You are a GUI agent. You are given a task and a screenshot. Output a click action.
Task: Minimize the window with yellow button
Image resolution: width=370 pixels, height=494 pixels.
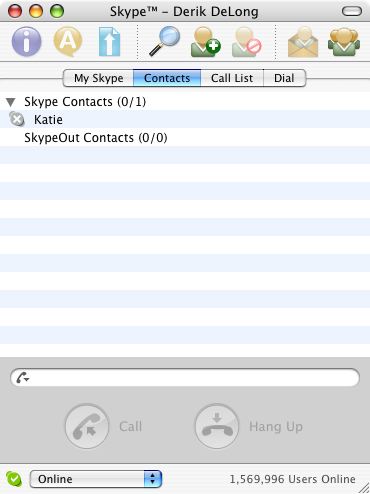36,11
